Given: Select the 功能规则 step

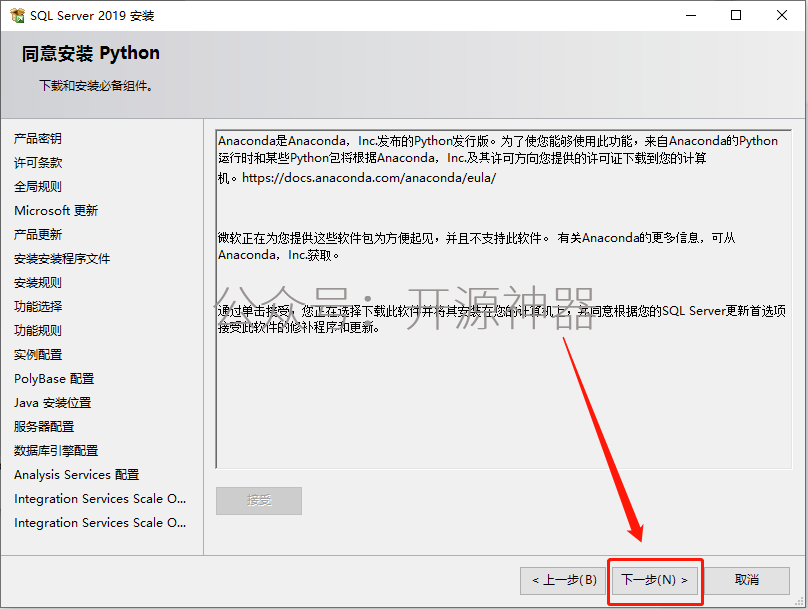Looking at the screenshot, I should tap(38, 330).
